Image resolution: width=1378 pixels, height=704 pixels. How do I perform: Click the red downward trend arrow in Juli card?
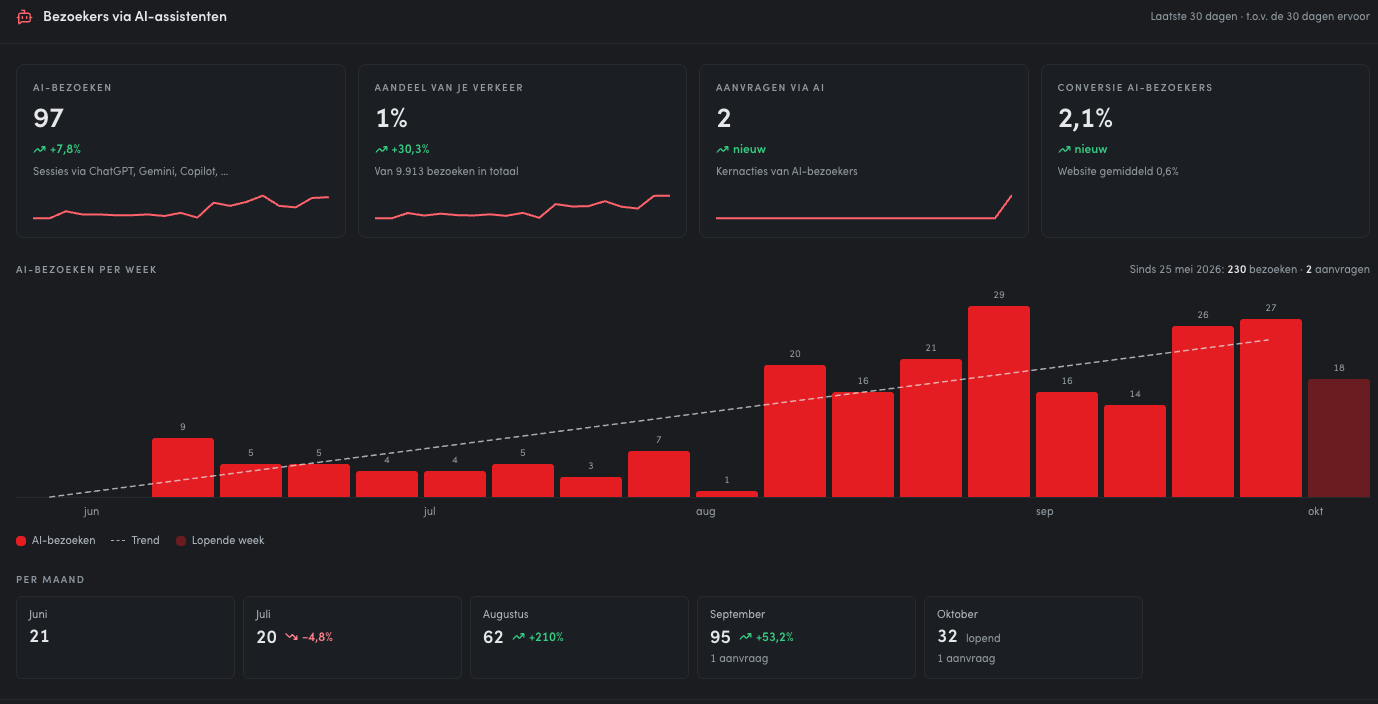(291, 637)
